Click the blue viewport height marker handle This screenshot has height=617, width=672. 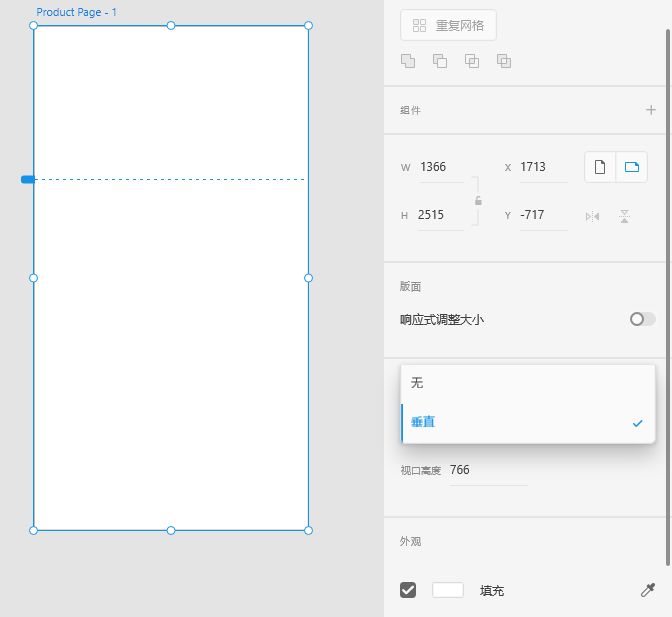28,180
